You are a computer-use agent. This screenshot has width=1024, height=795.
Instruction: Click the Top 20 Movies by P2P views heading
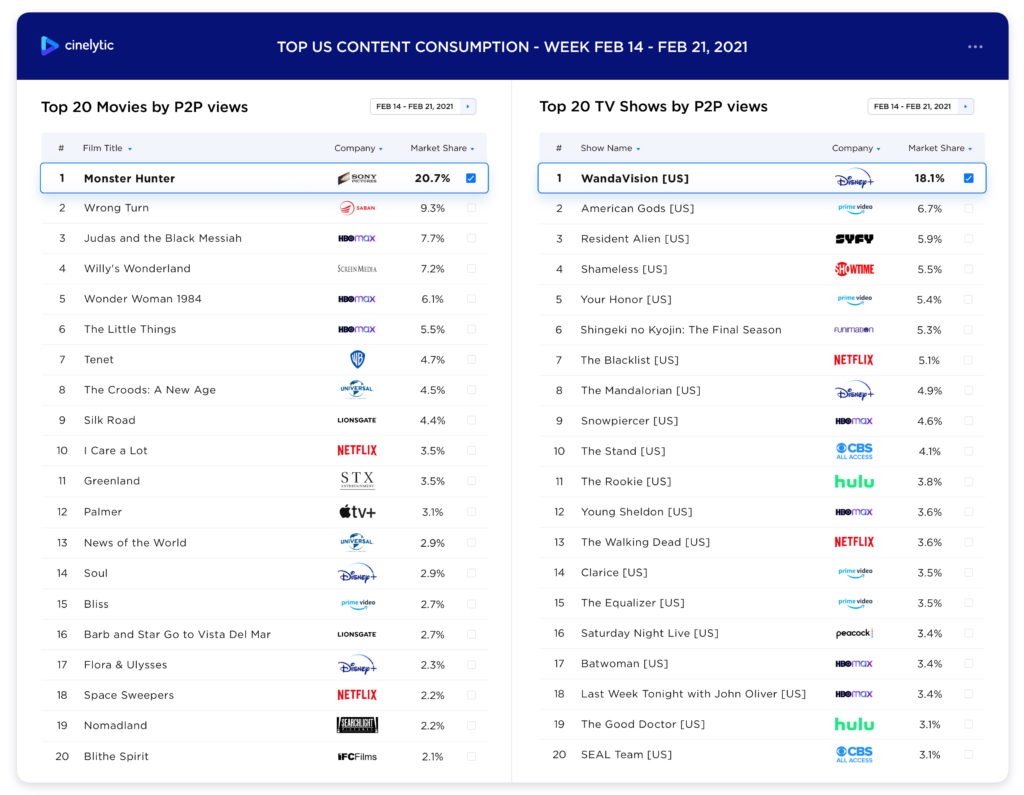144,107
